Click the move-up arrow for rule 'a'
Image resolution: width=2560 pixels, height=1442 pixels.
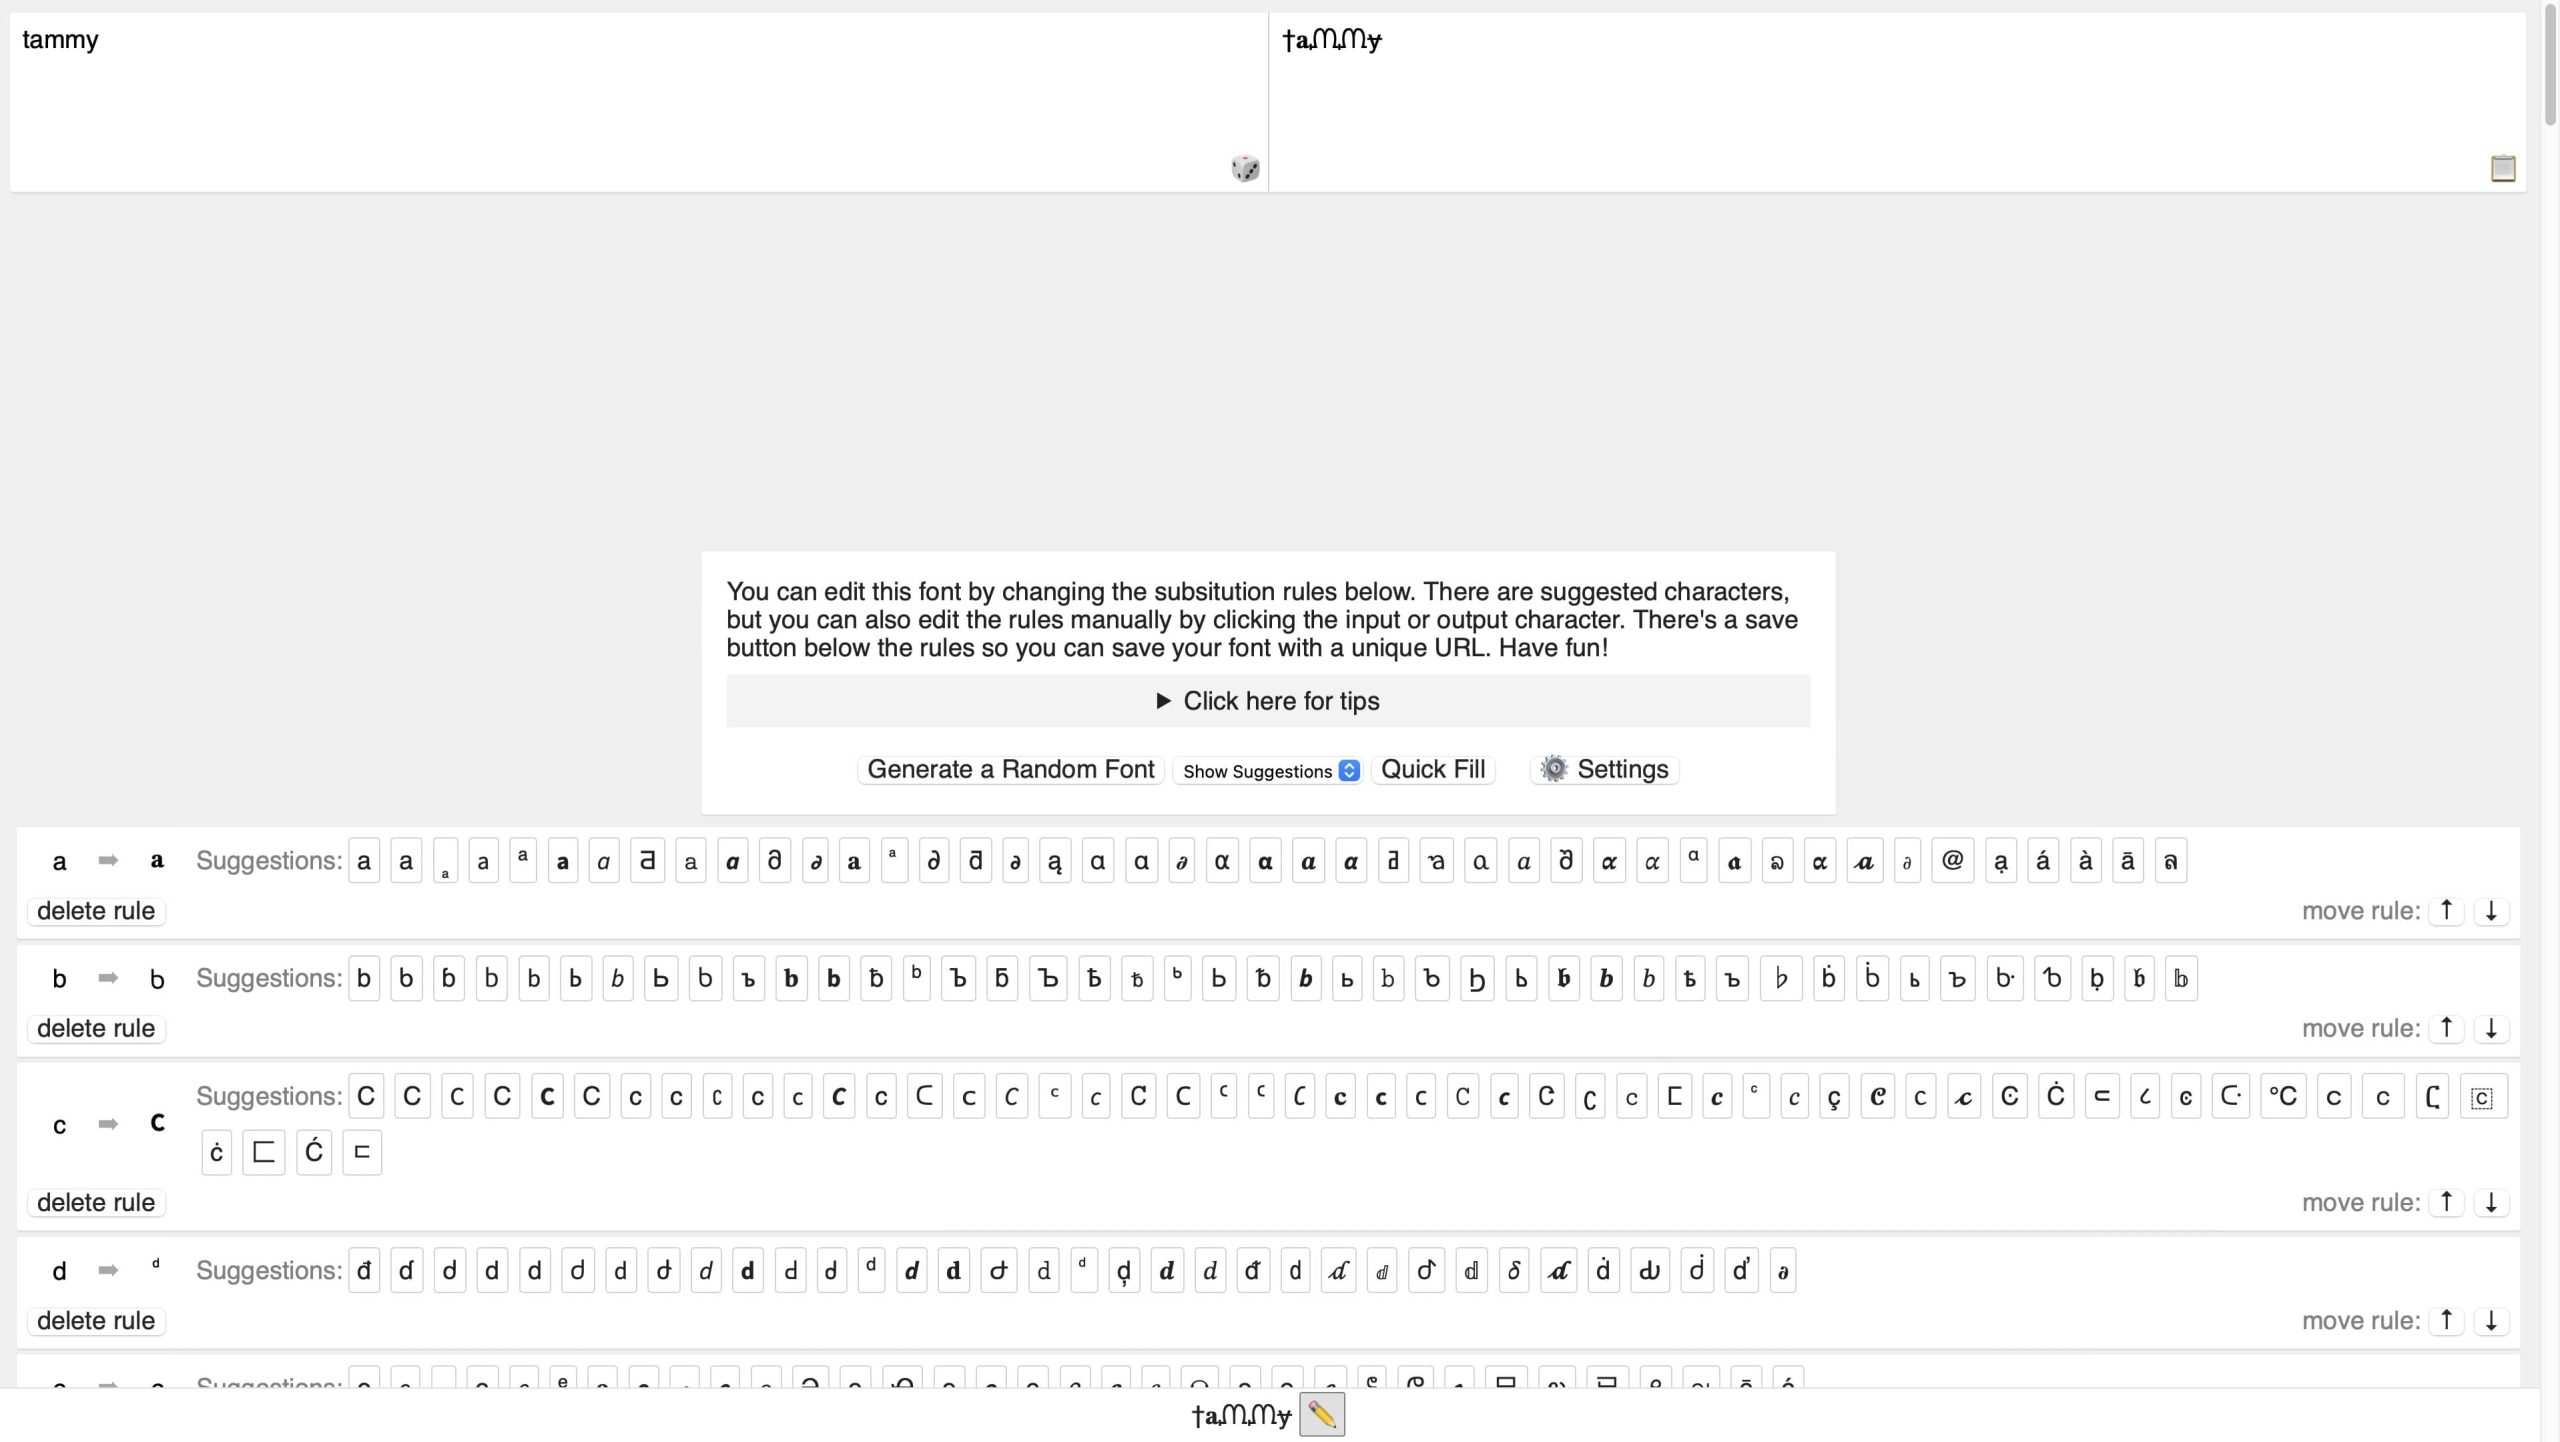click(x=2446, y=909)
